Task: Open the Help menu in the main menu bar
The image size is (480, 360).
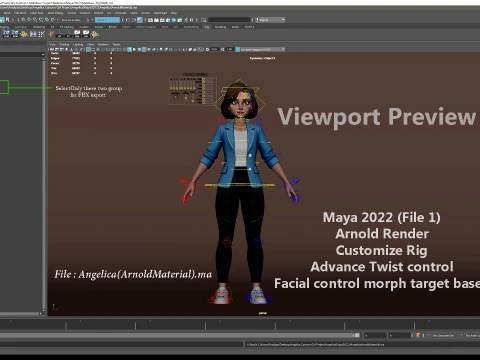Action: (x=174, y=13)
